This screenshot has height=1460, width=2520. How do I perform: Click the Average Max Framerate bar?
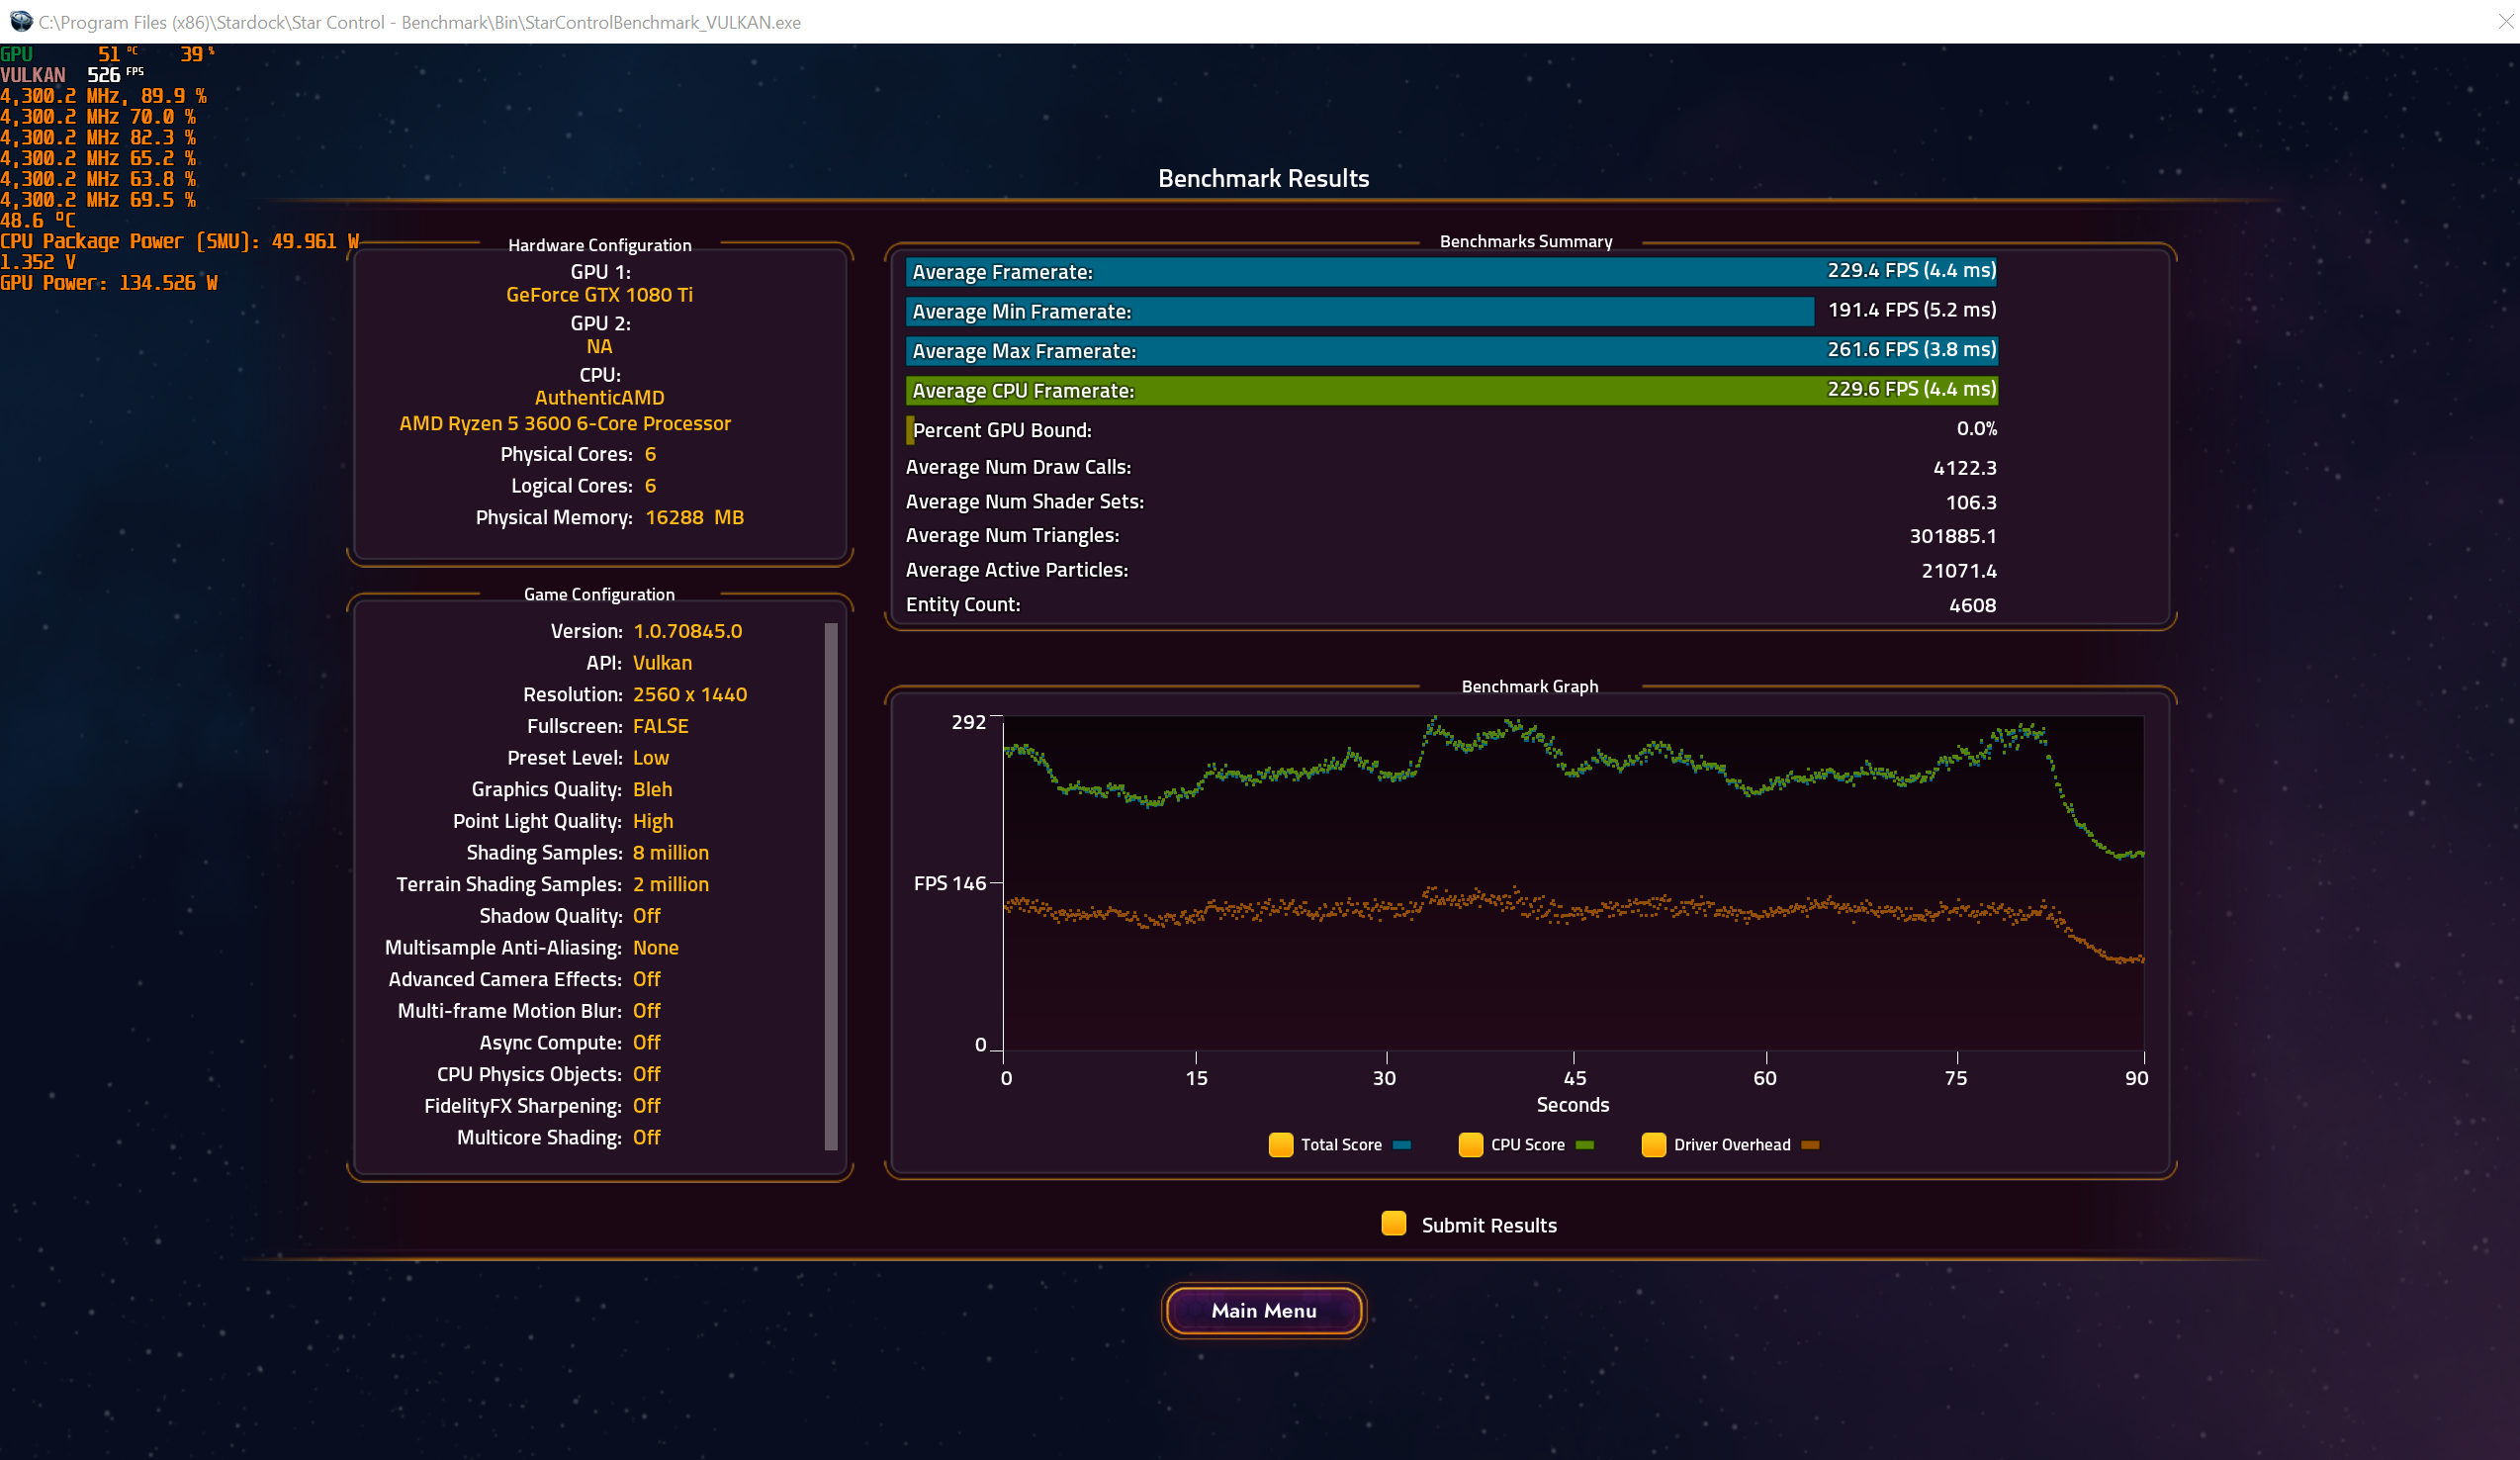coord(1450,351)
